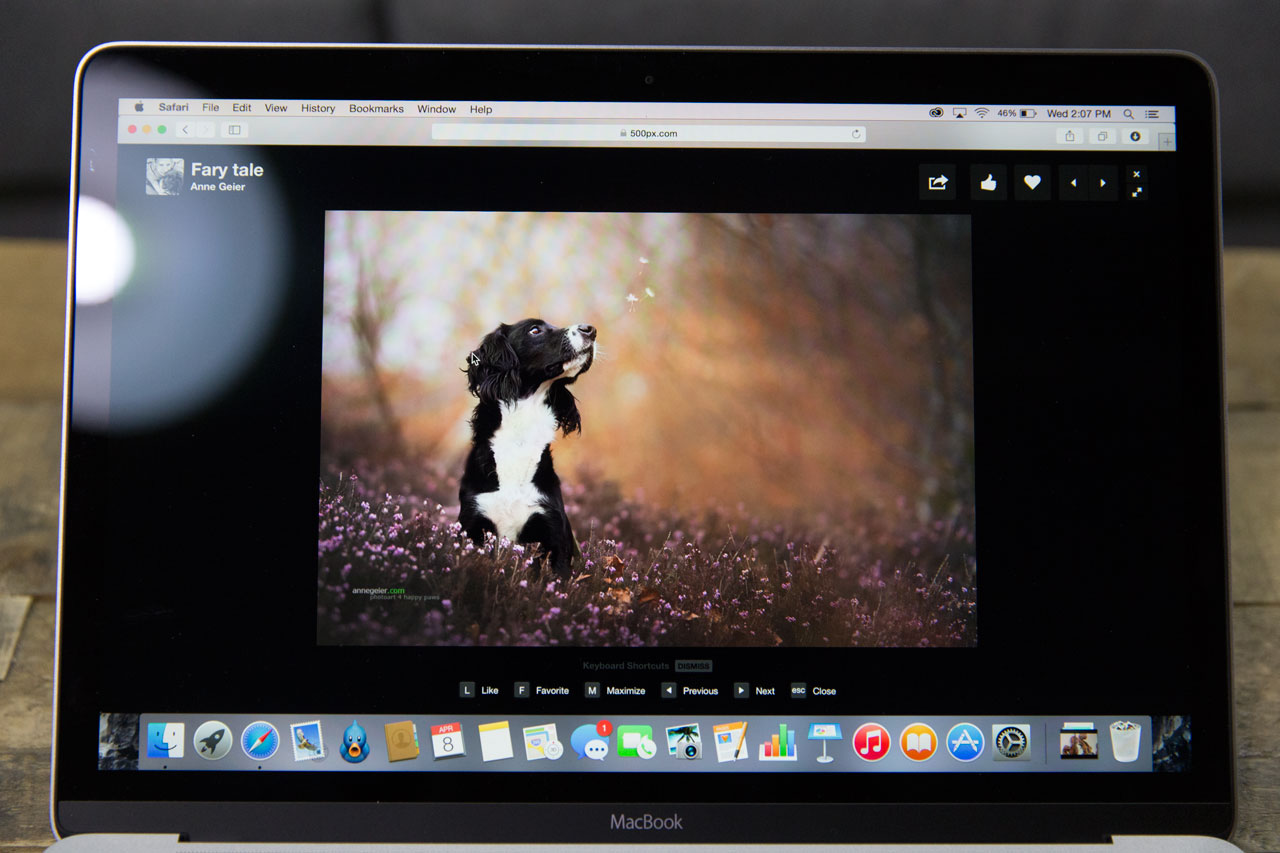Open Notification Center

1152,114
